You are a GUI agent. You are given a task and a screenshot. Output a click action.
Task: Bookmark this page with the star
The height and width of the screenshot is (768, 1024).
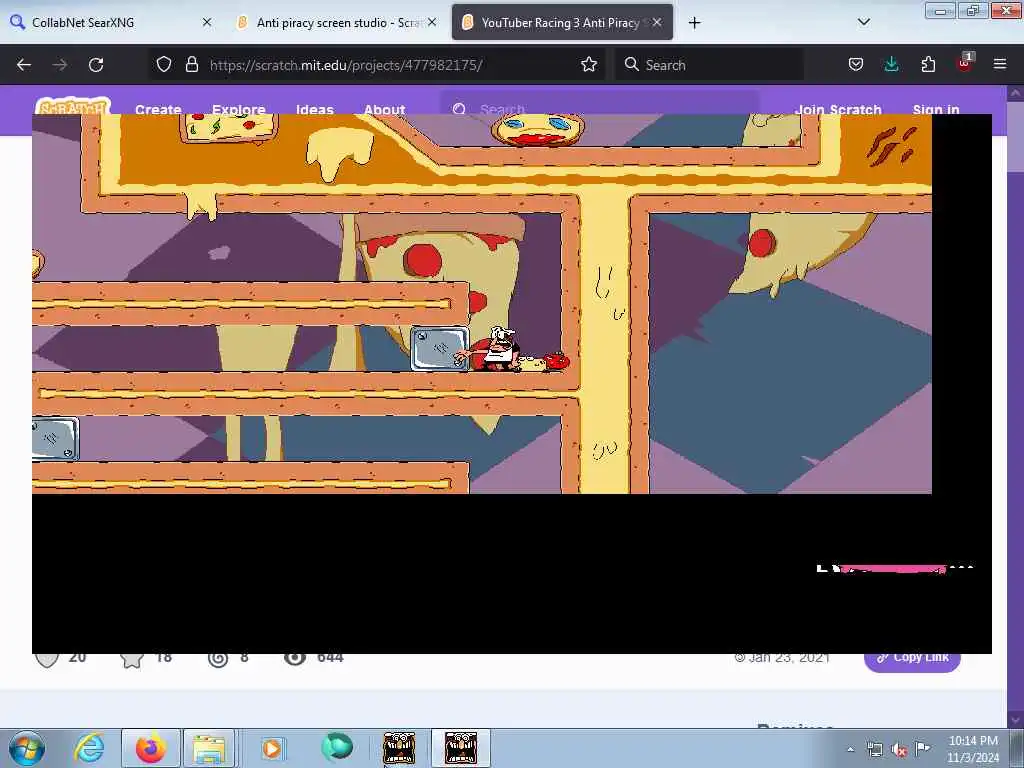click(x=589, y=64)
